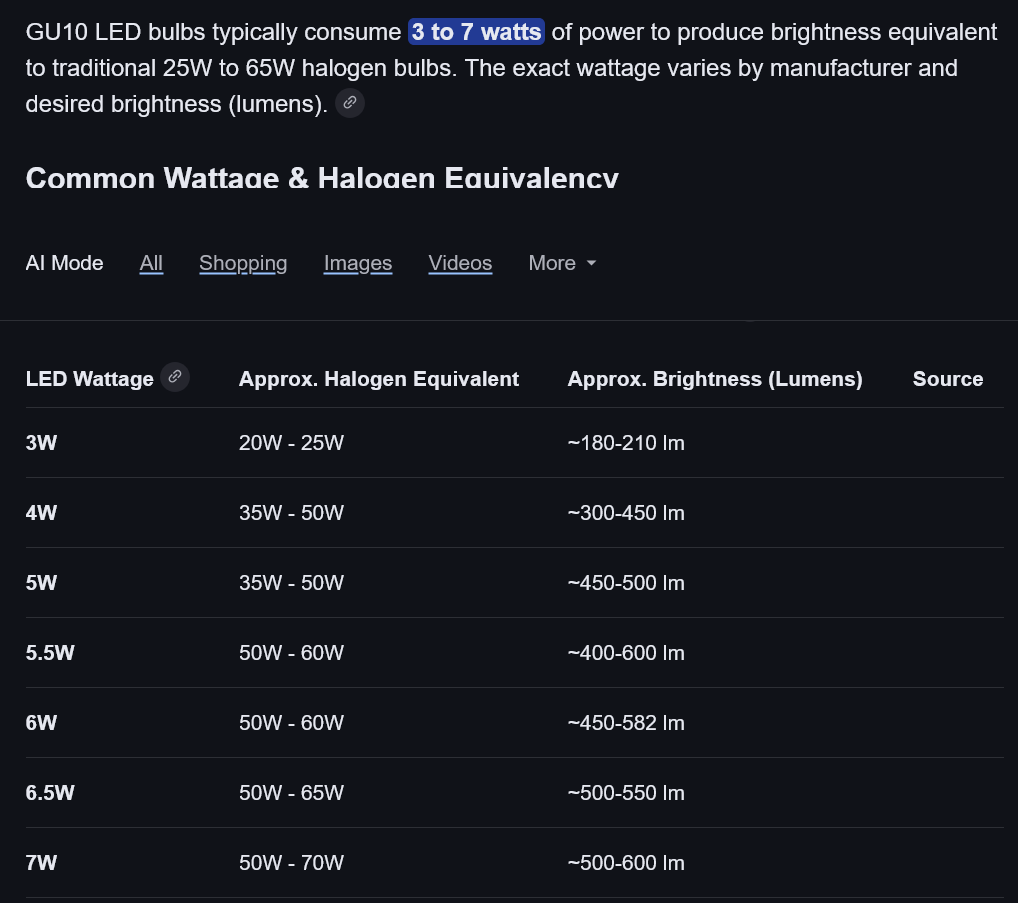Click the Common Wattage & Halogen Equivalency heading
The width and height of the screenshot is (1018, 903).
click(x=322, y=178)
